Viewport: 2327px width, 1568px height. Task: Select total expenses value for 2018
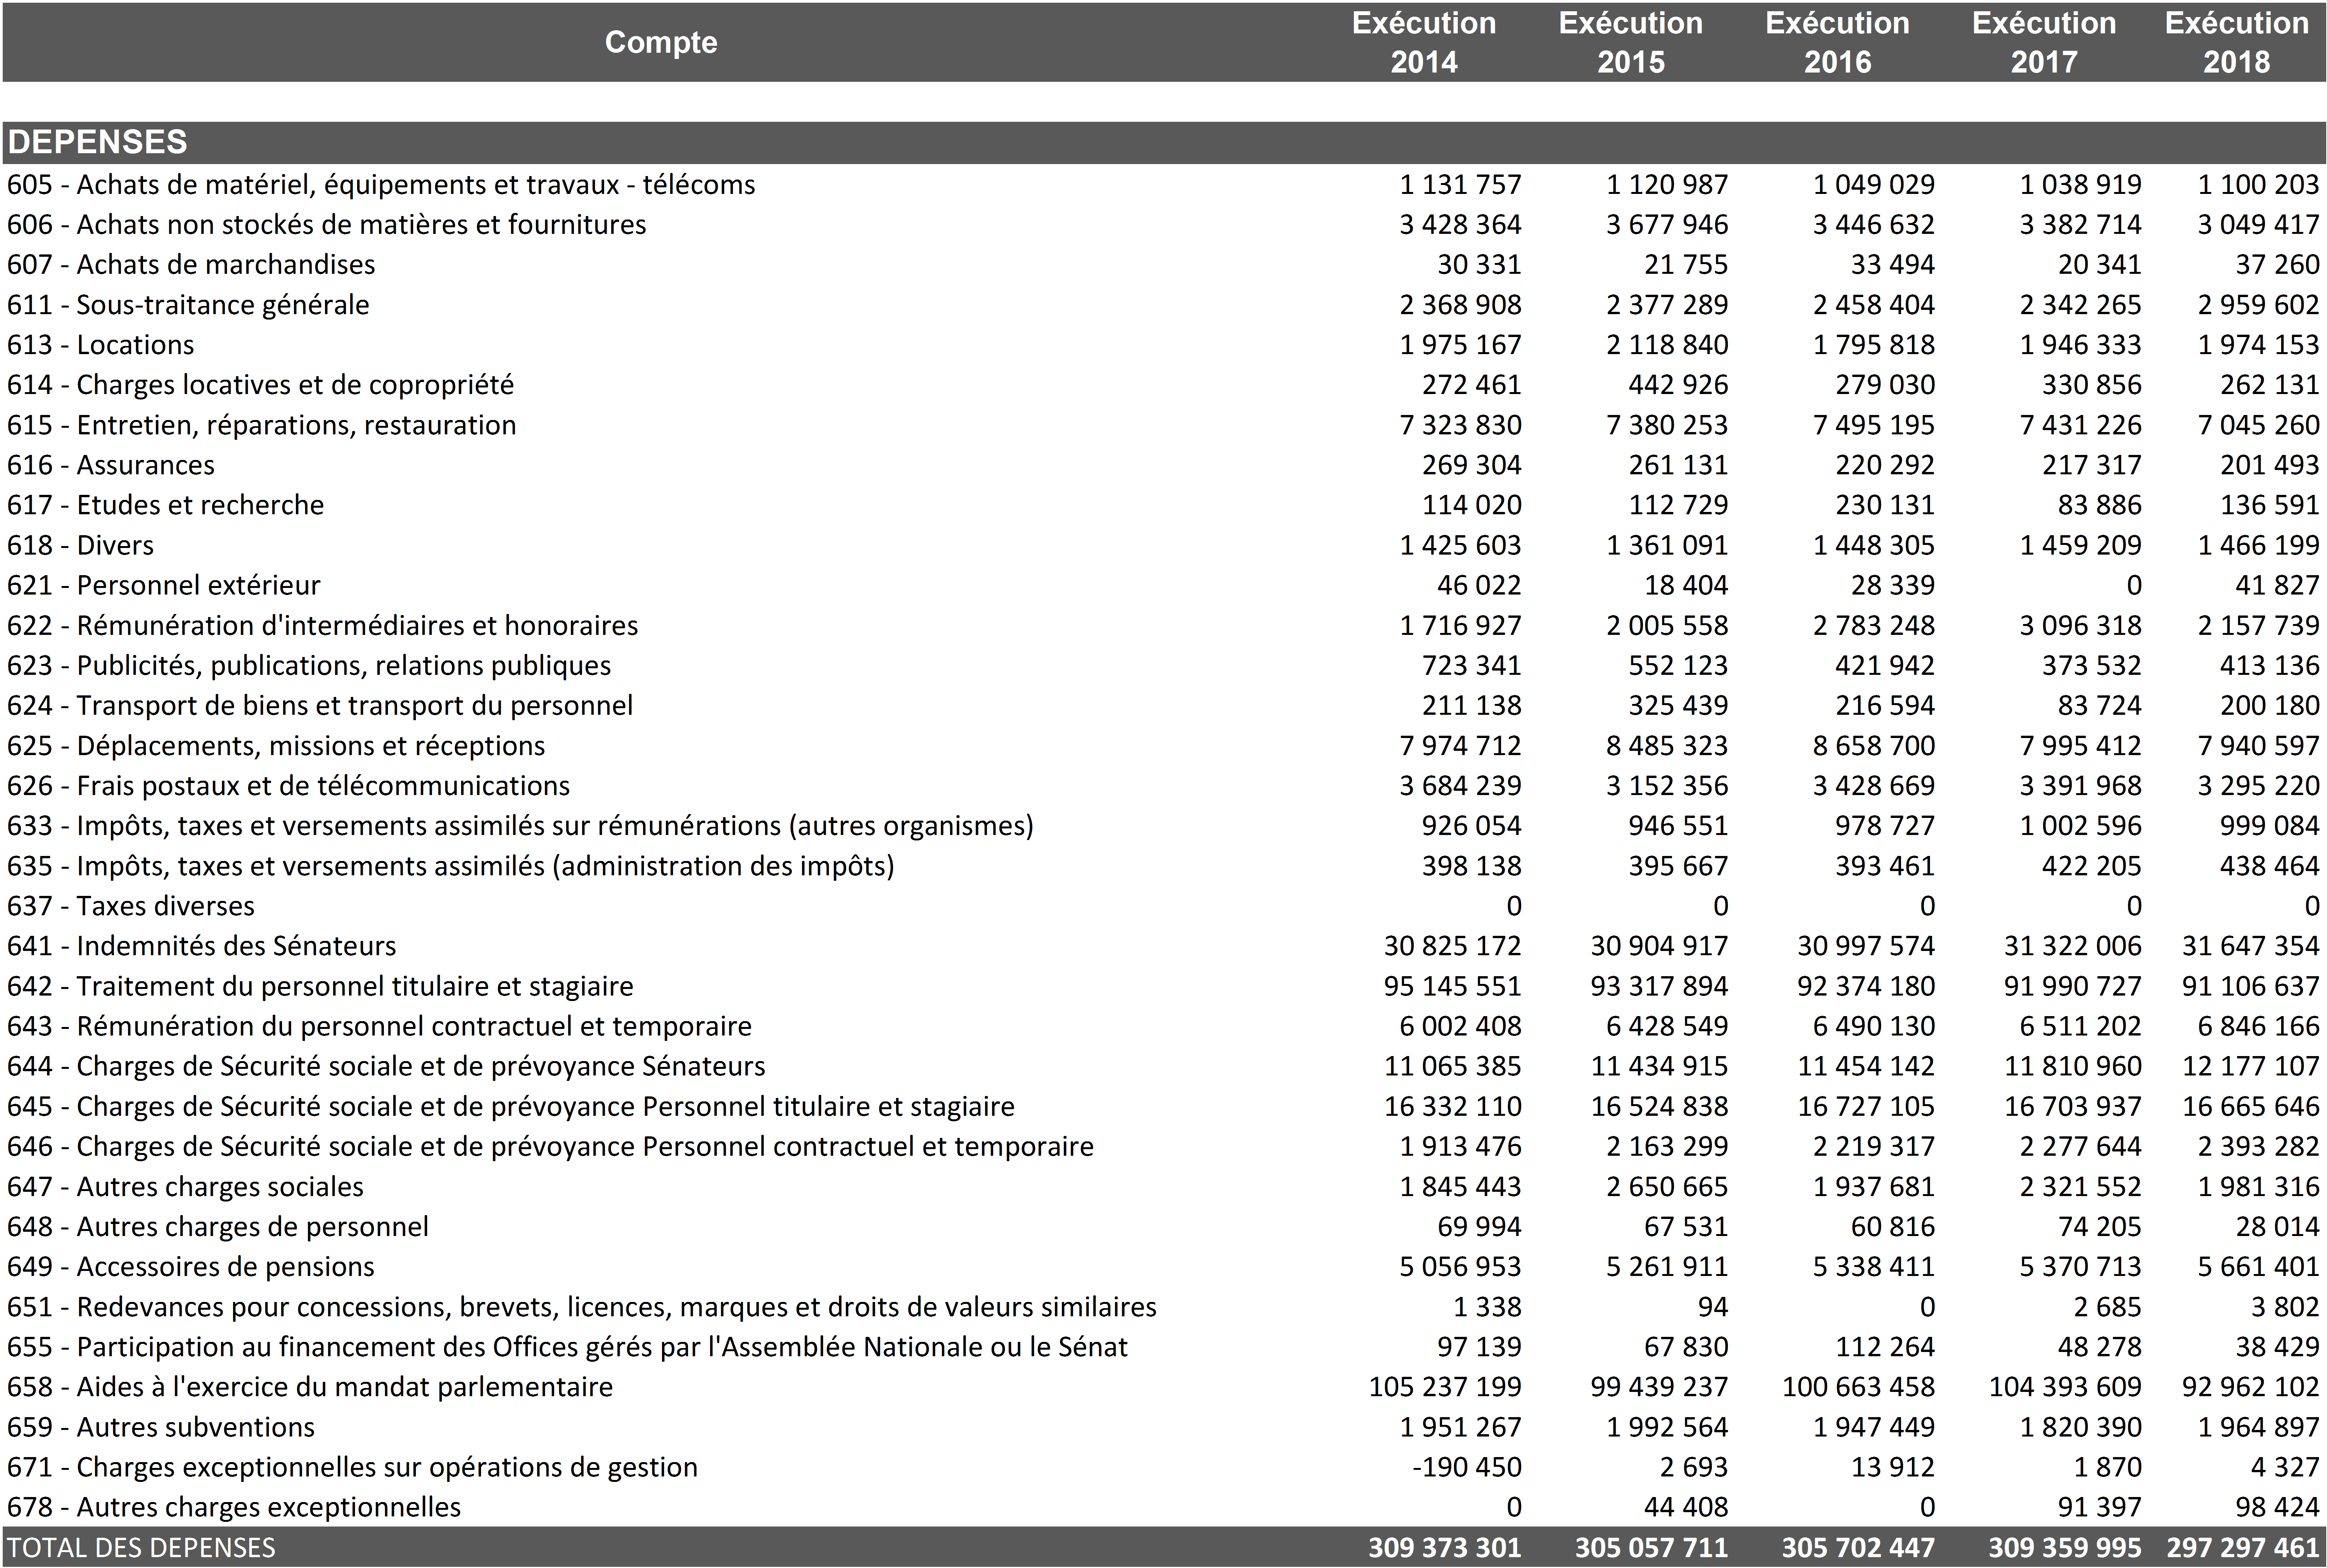pos(2242,1547)
